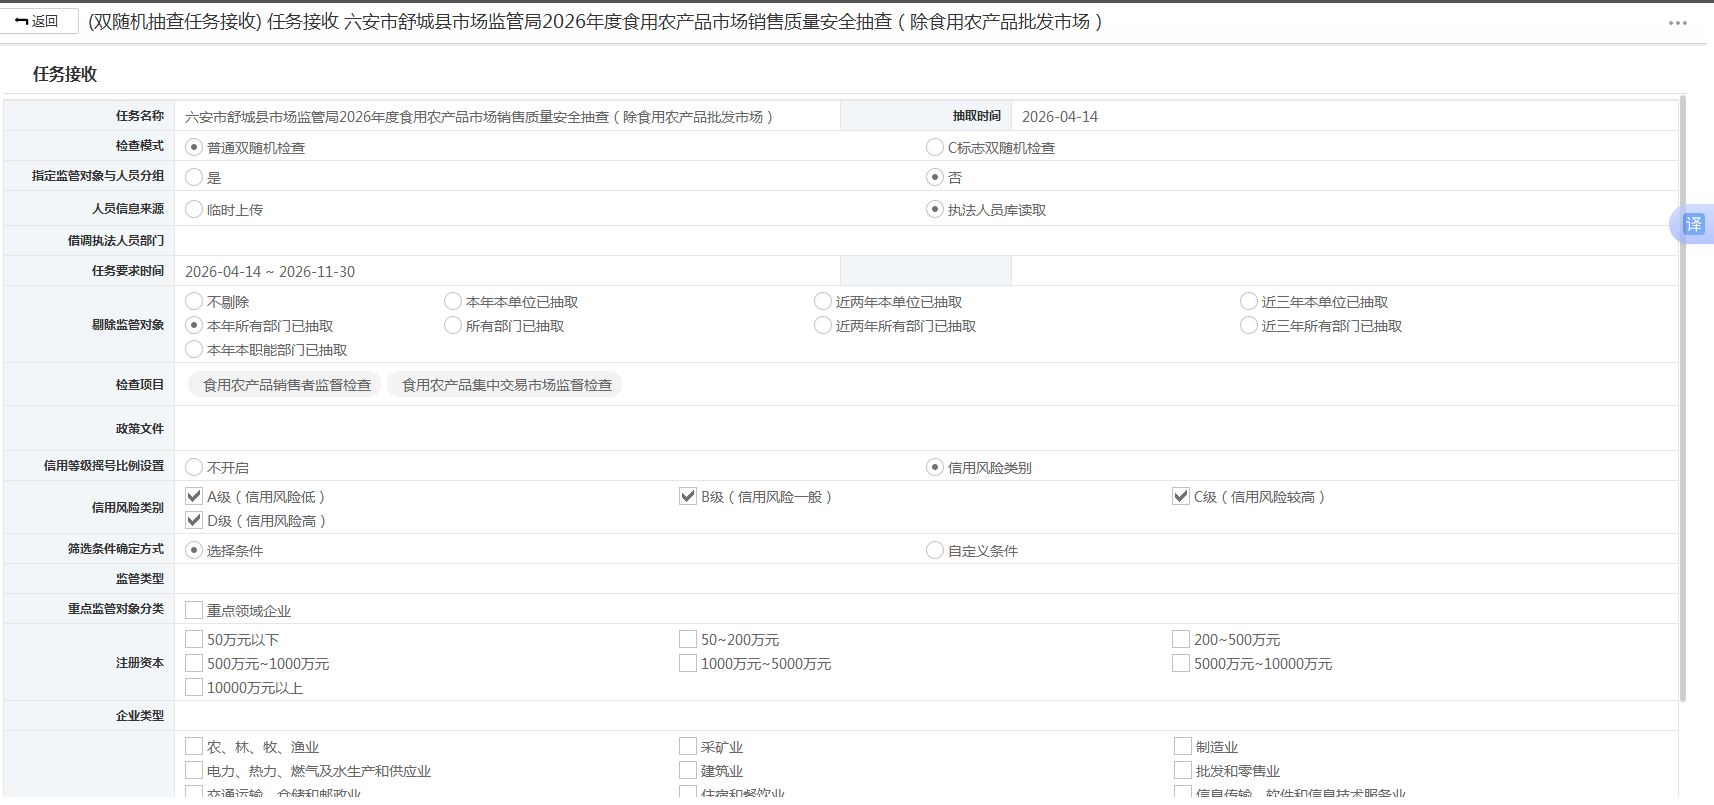The image size is (1714, 805).
Task: Click the vertical scrollbar of the form
Action: click(x=1682, y=398)
